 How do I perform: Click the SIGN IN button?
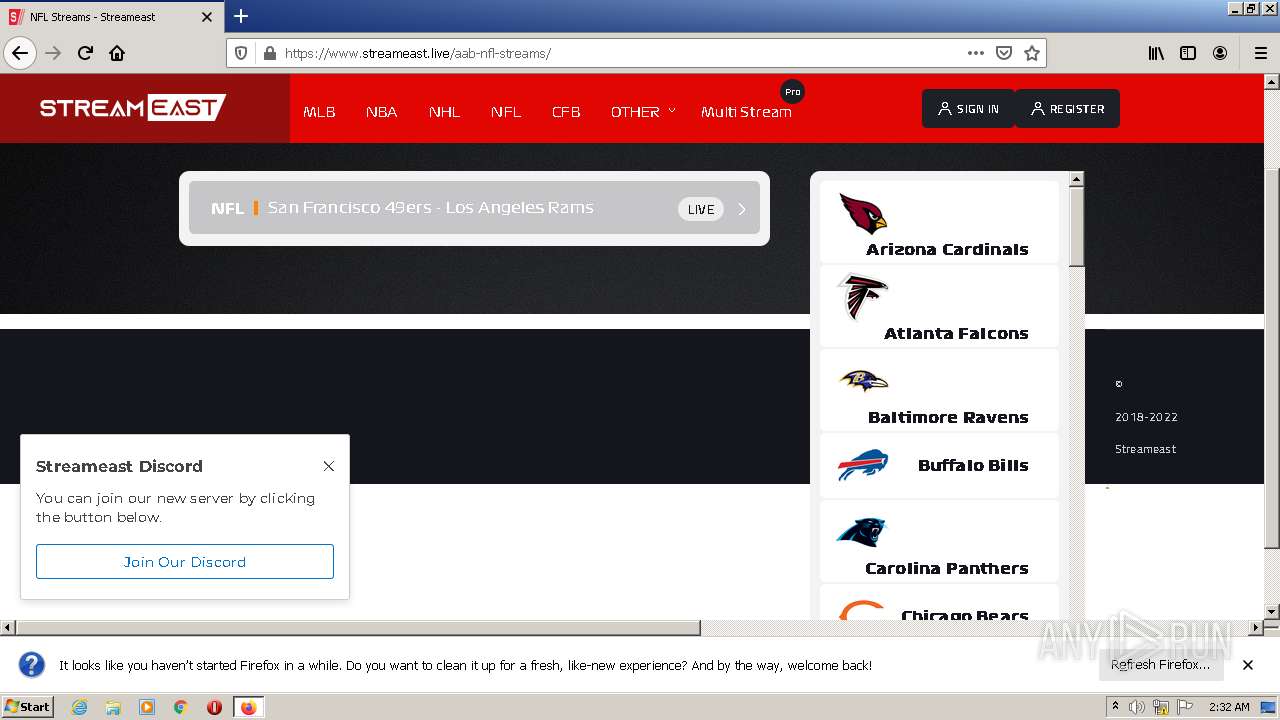[968, 109]
